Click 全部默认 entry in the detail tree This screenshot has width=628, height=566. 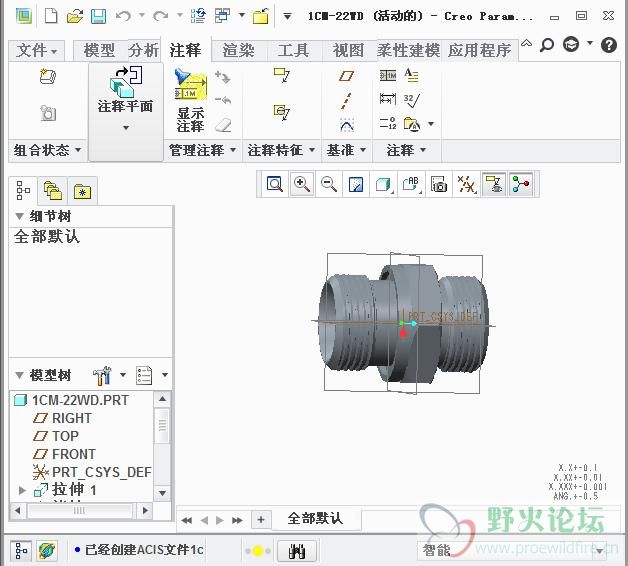47,236
